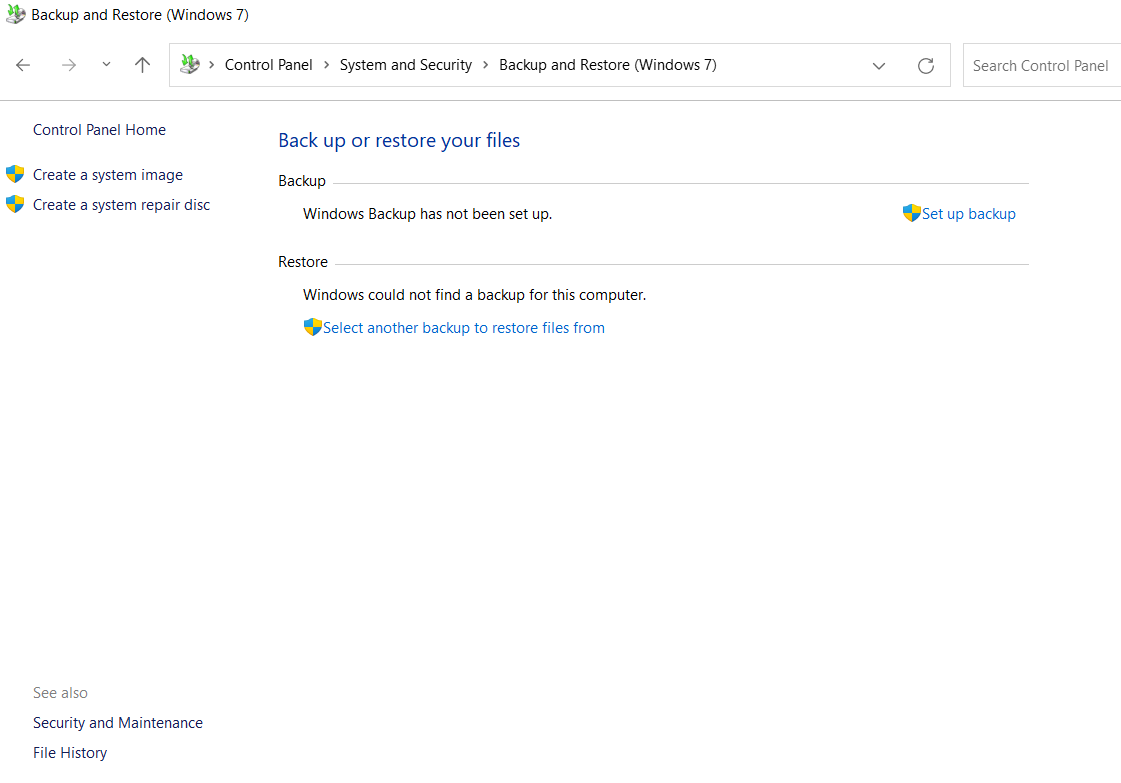Open the recent locations dropdown arrow
Image resolution: width=1121 pixels, height=783 pixels.
point(106,65)
